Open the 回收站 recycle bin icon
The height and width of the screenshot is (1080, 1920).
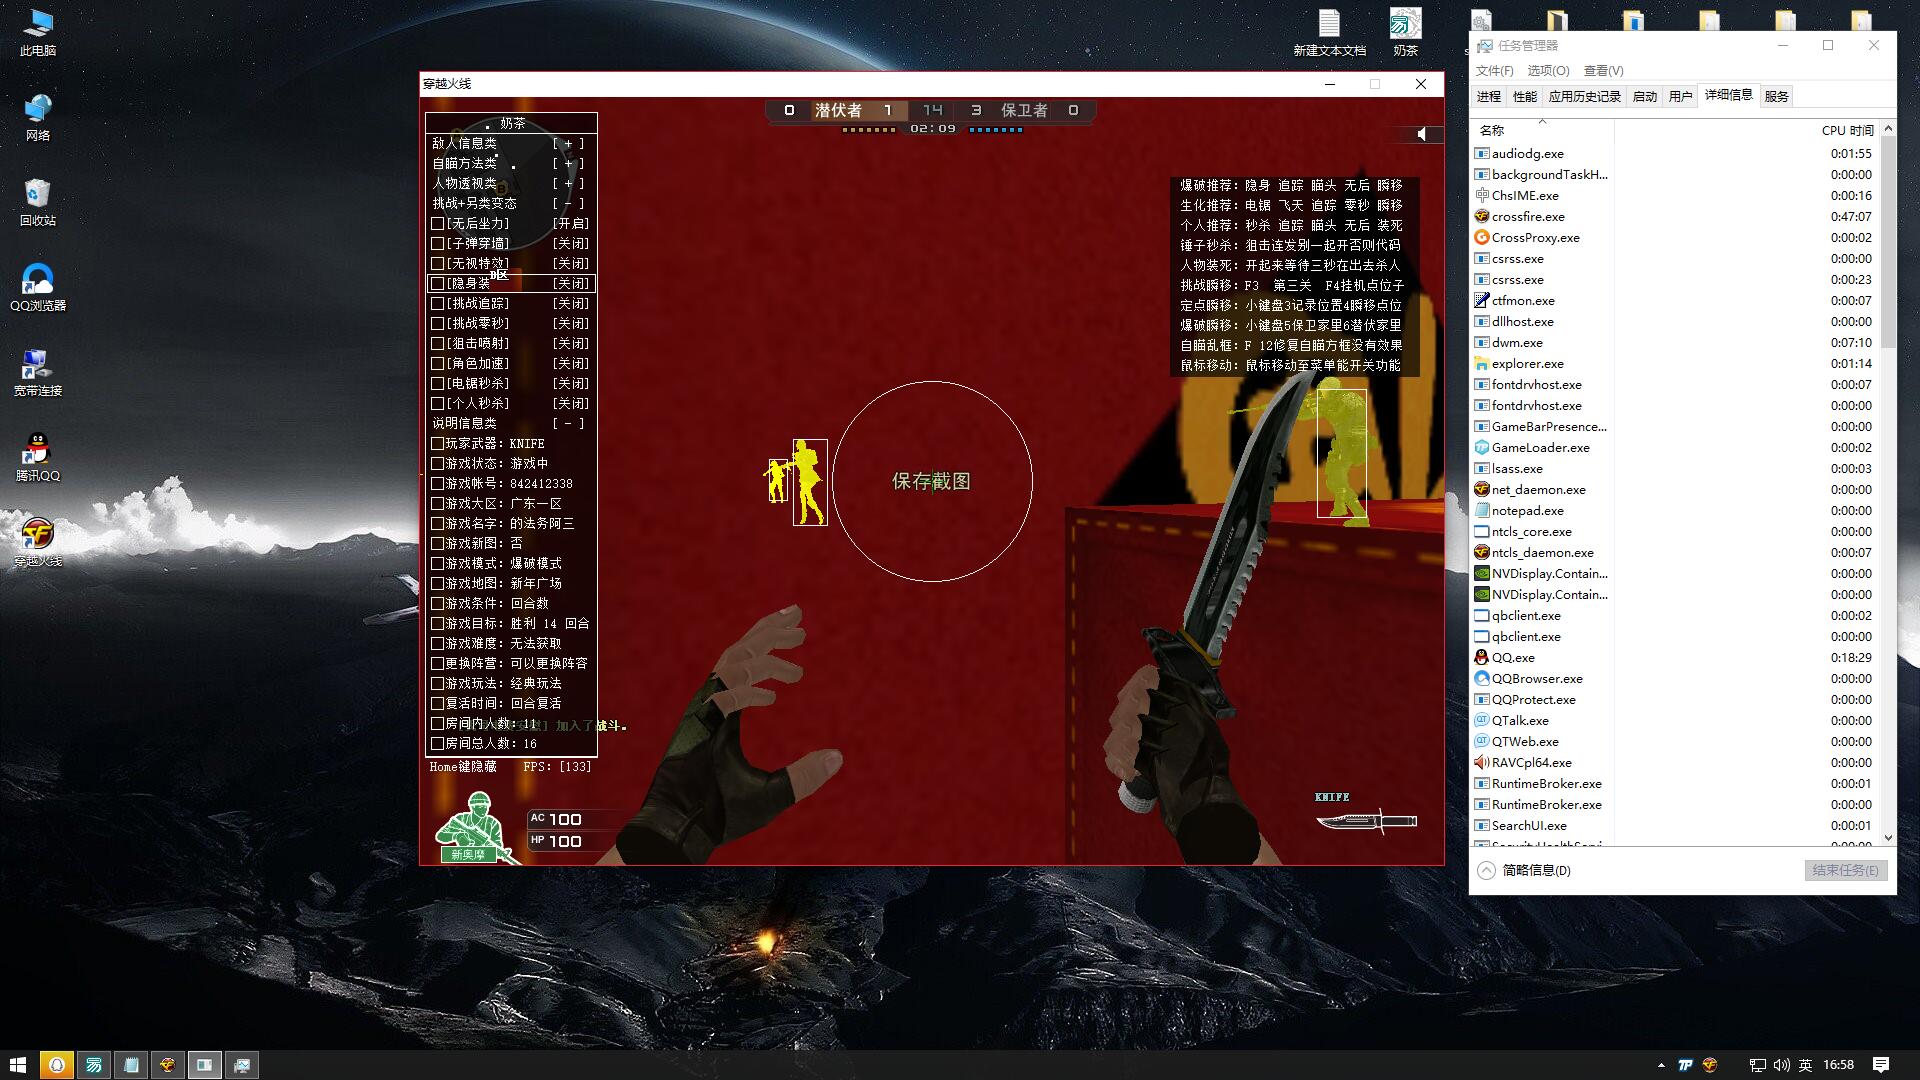(x=38, y=202)
